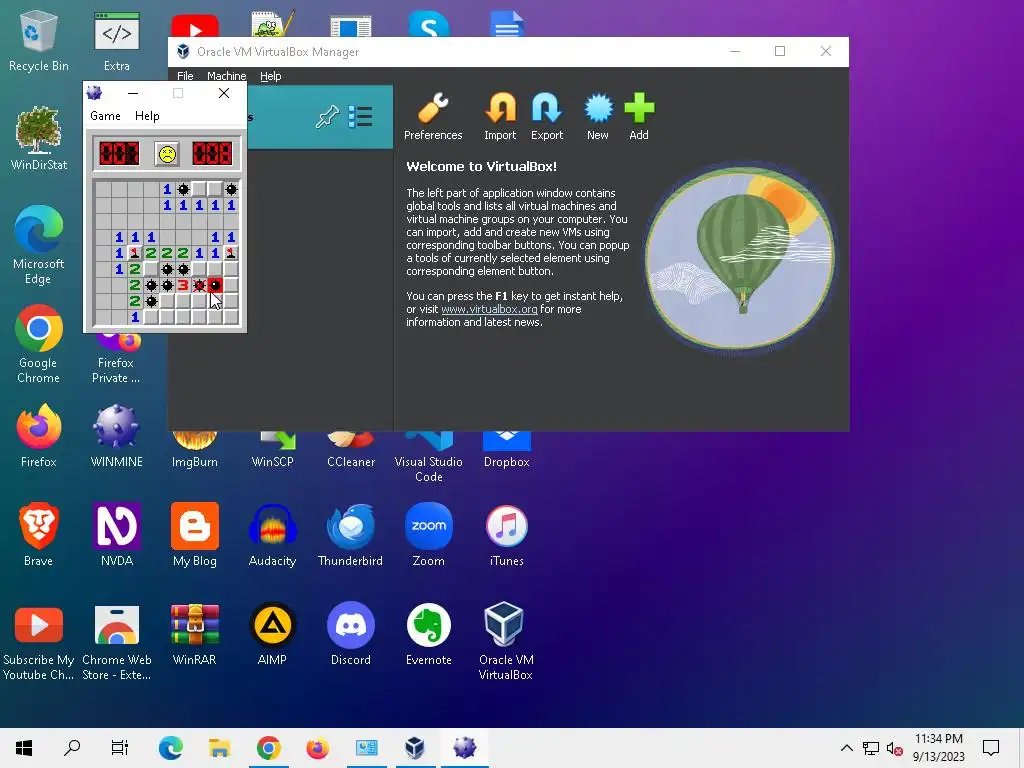Screen dimensions: 1024x768
Task: Select Google Chrome desktop shortcut
Action: (x=39, y=344)
